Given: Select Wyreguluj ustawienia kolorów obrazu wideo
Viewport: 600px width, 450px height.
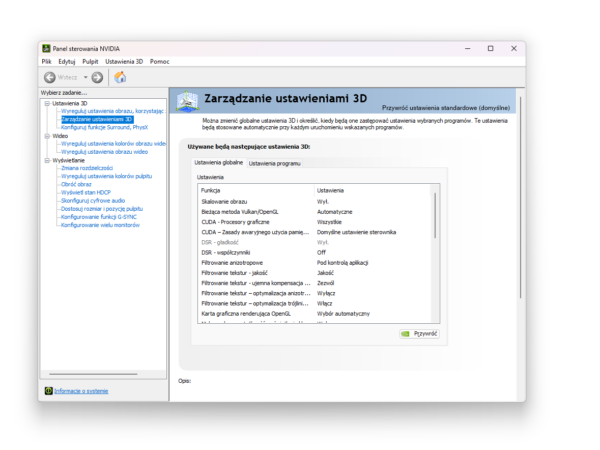Looking at the screenshot, I should pos(113,144).
